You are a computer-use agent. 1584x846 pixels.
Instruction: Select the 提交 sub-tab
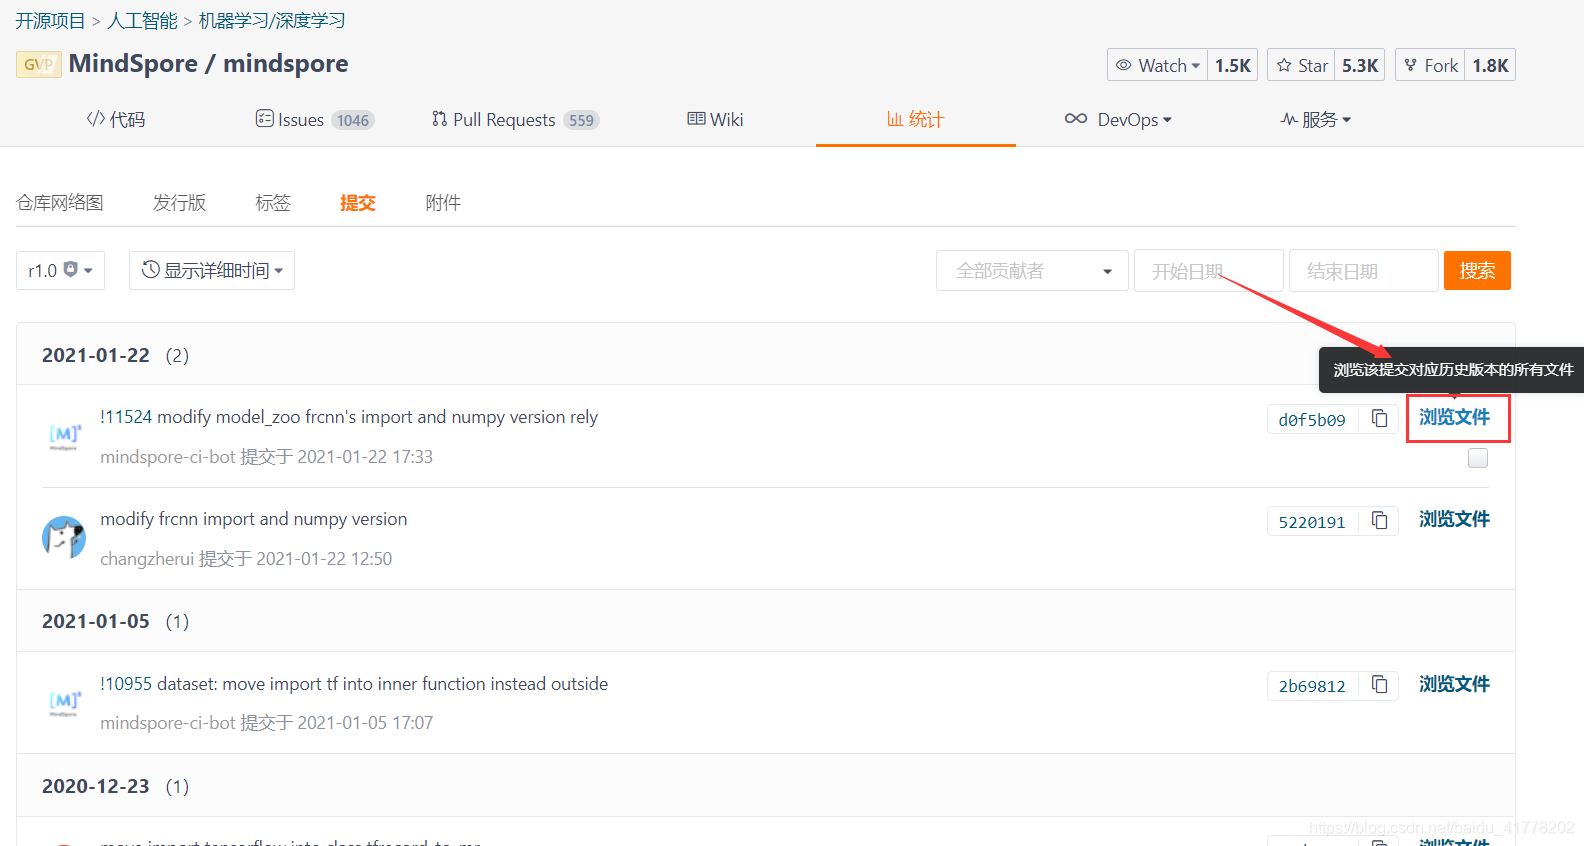tap(357, 203)
